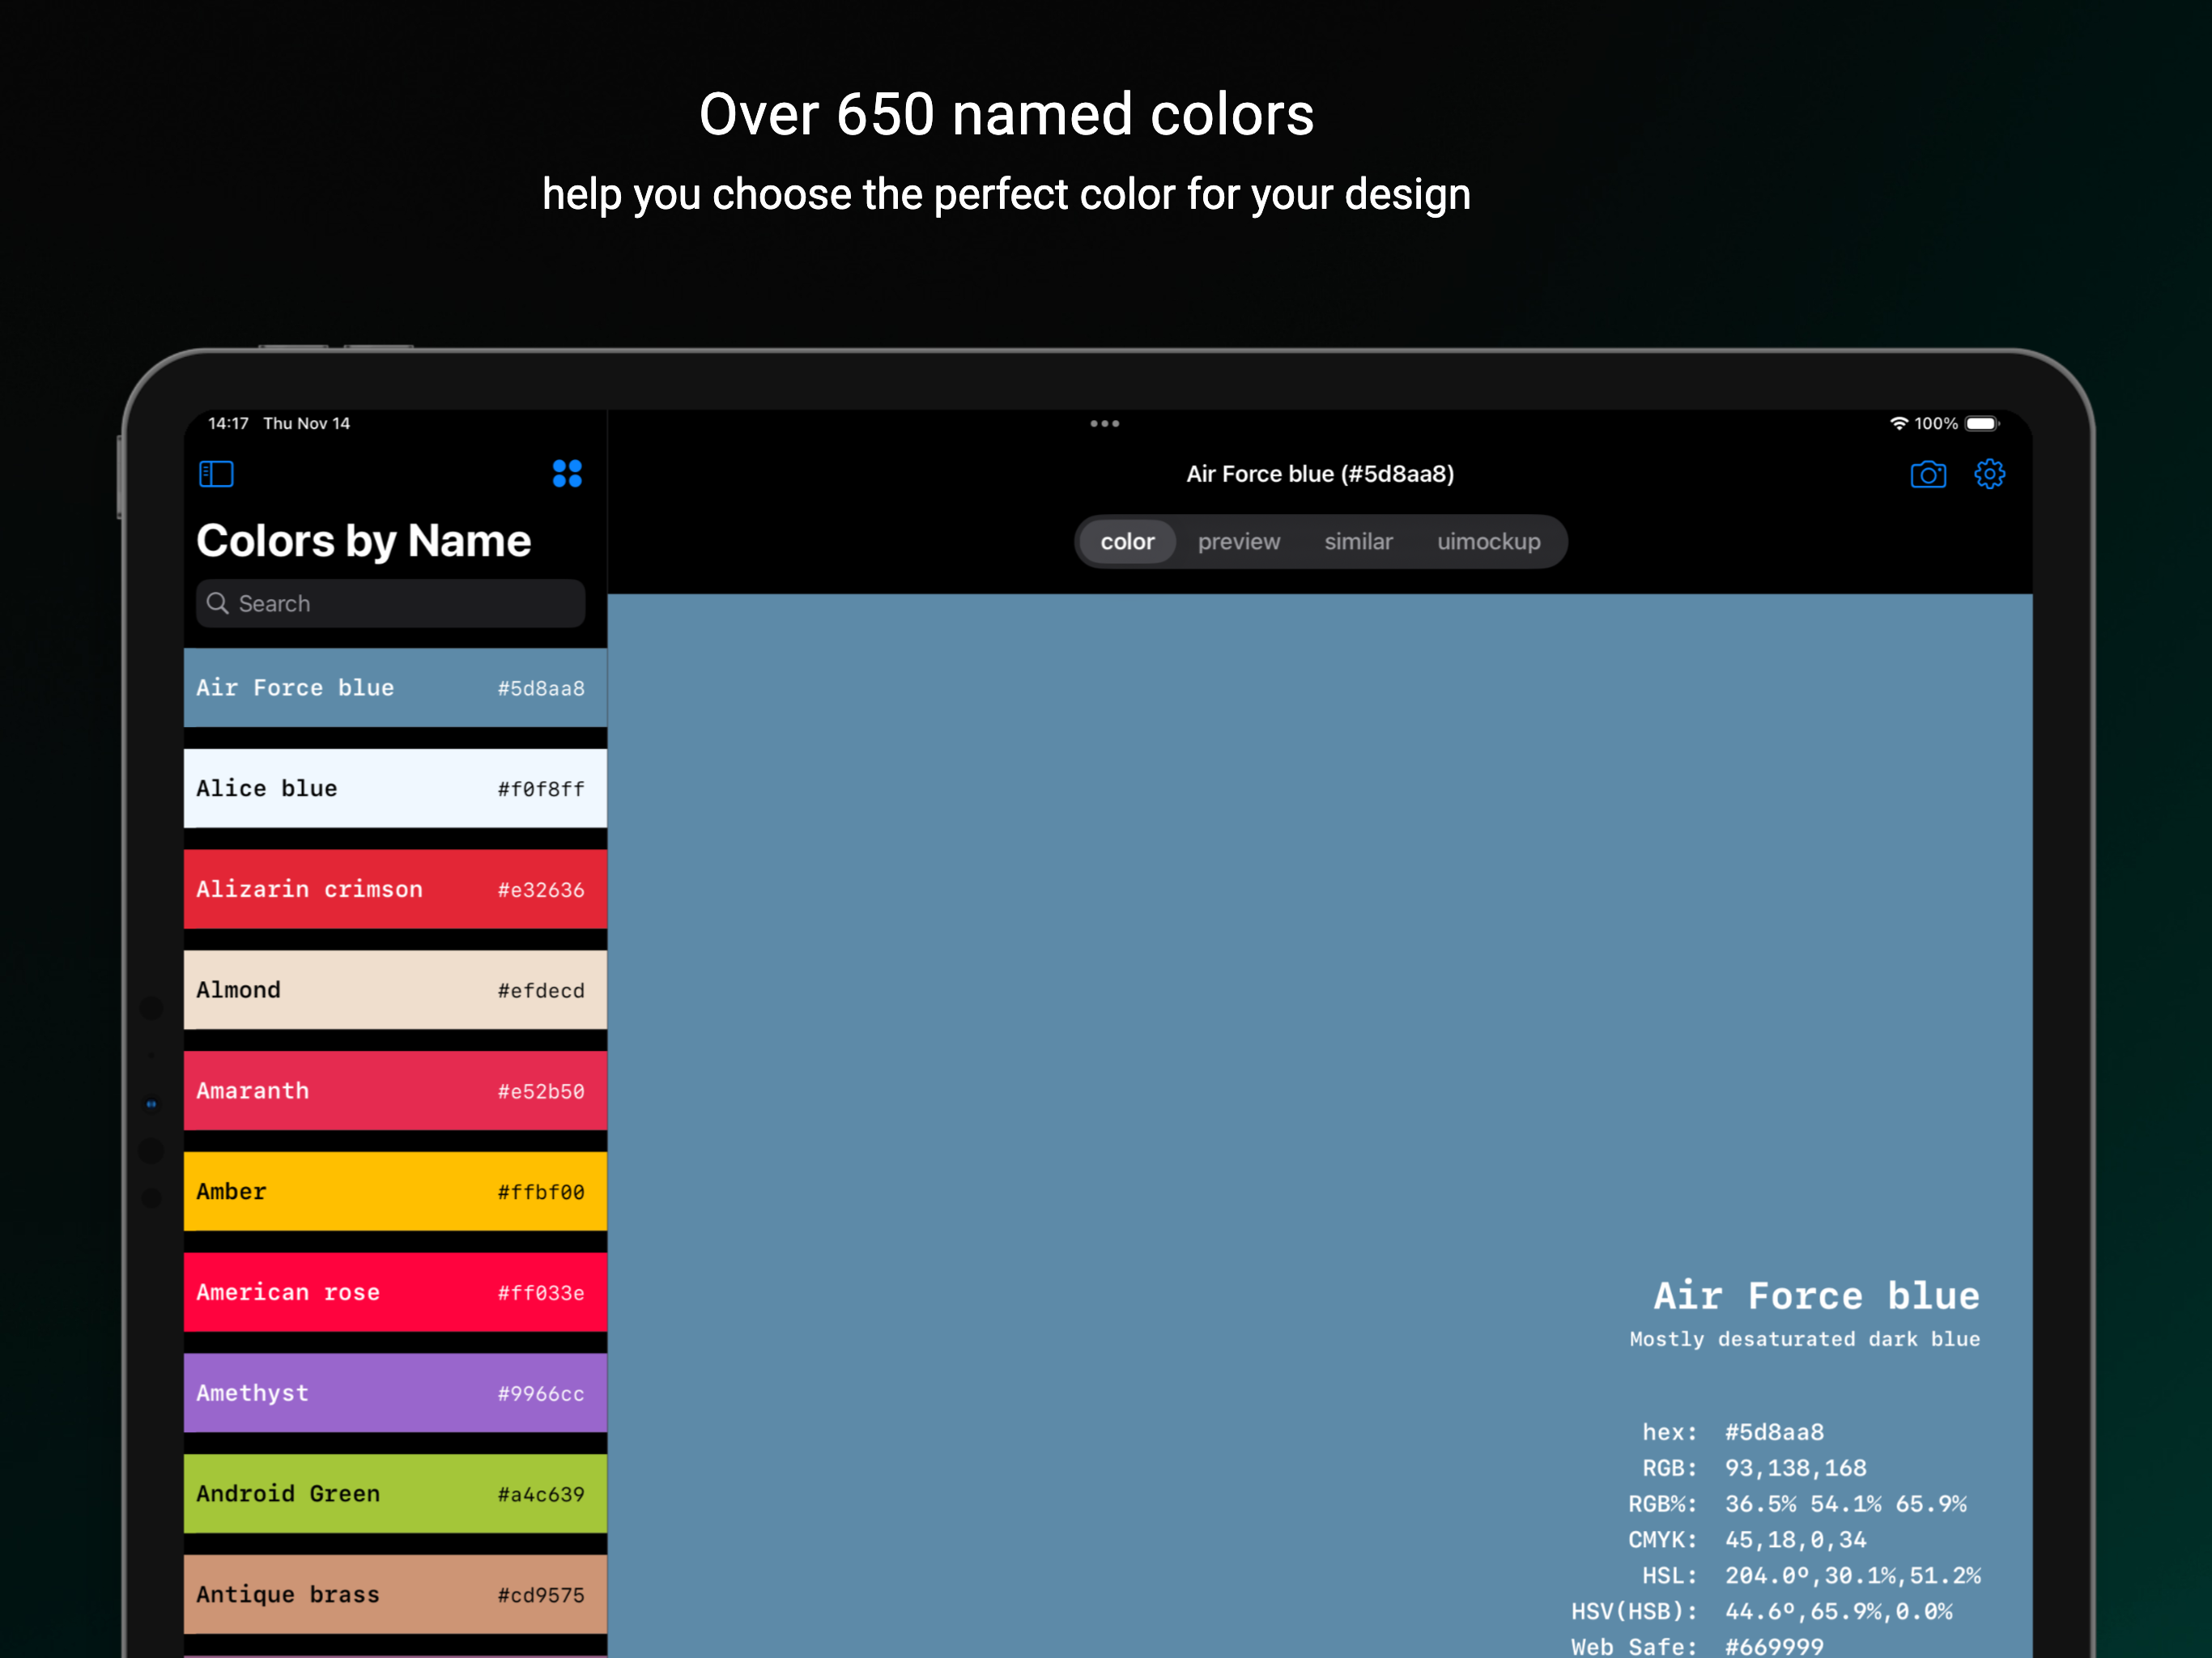The height and width of the screenshot is (1658, 2212).
Task: Open the similar tab
Action: (1358, 542)
